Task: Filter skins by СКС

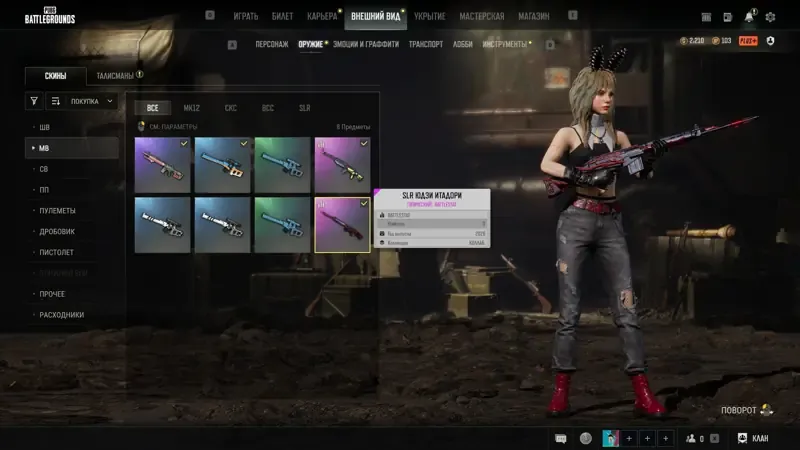Action: click(x=231, y=108)
